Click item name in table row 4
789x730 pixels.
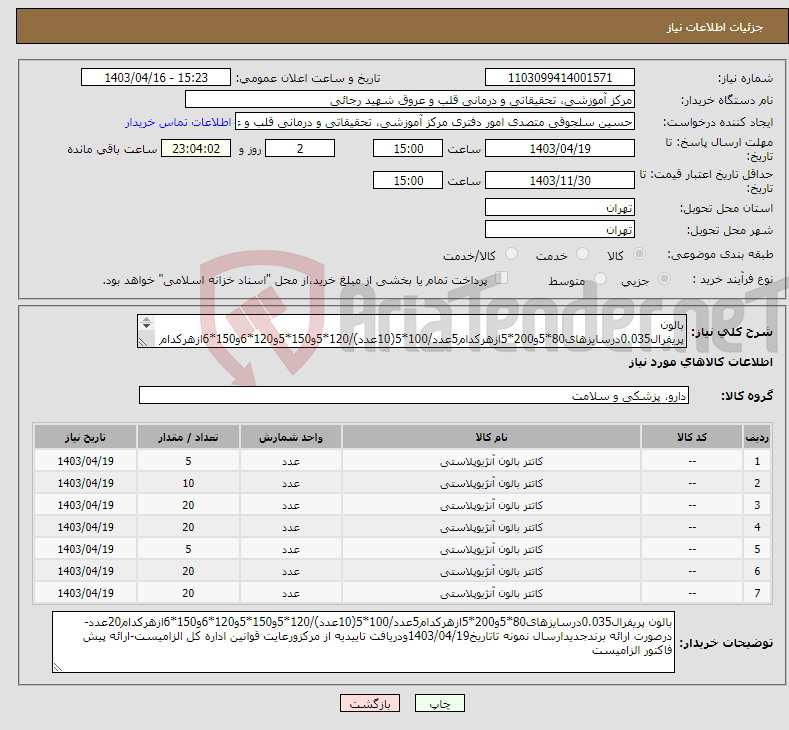click(x=491, y=527)
